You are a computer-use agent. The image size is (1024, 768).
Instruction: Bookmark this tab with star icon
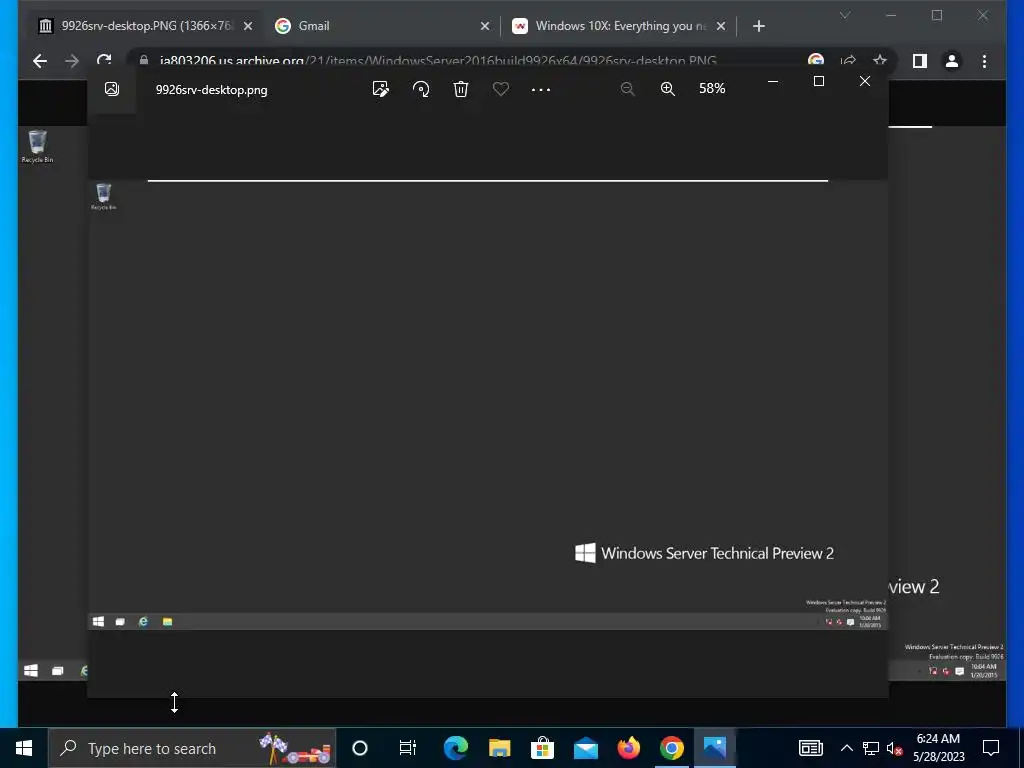coord(880,61)
